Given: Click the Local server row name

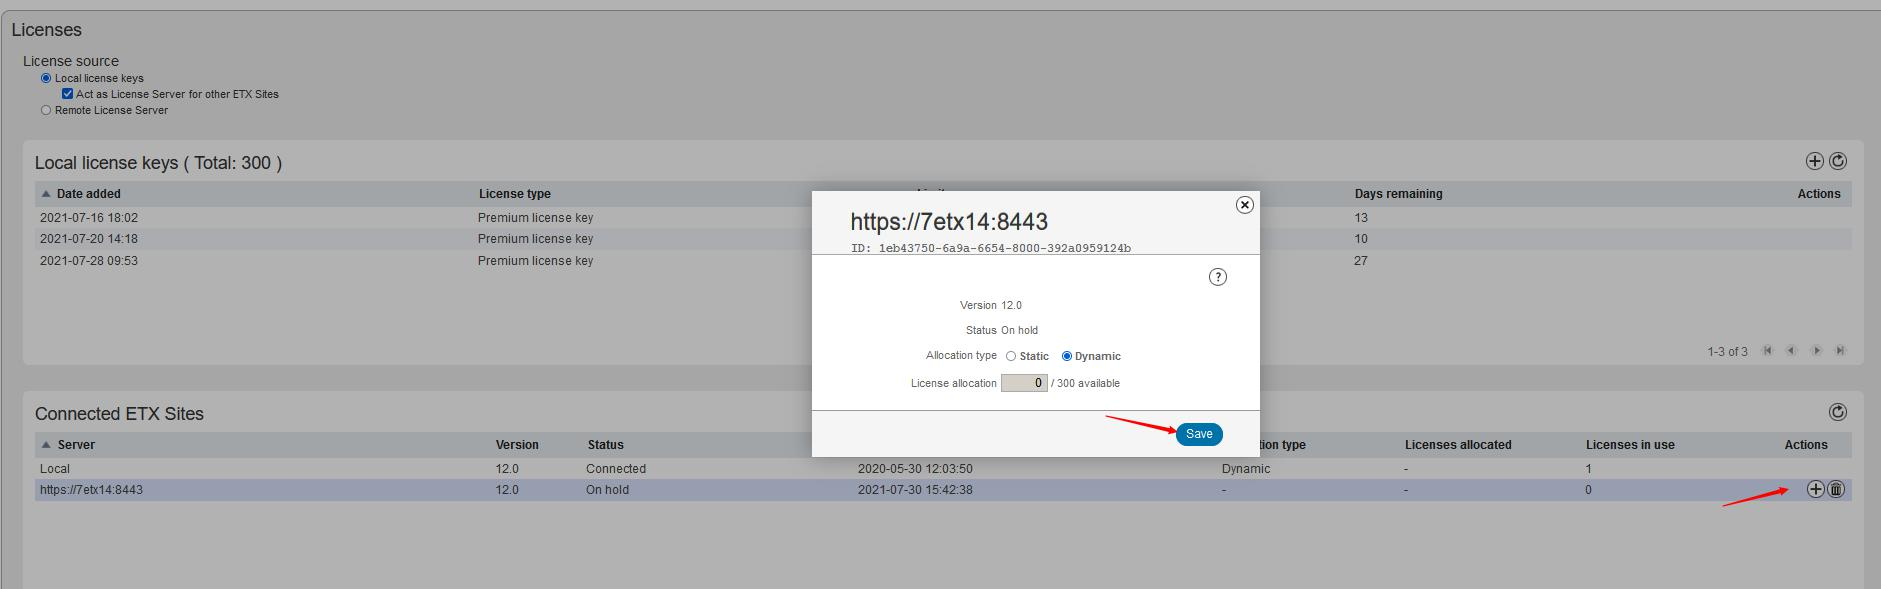Looking at the screenshot, I should (55, 469).
